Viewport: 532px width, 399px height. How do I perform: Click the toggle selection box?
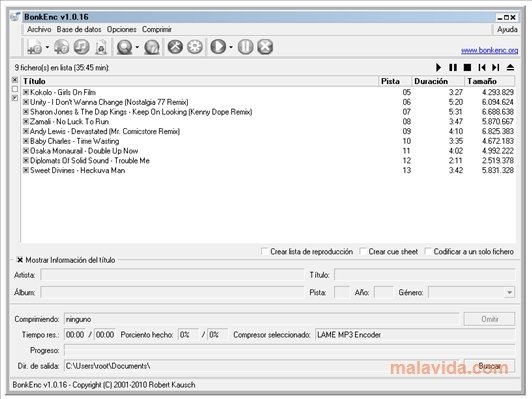tap(15, 98)
